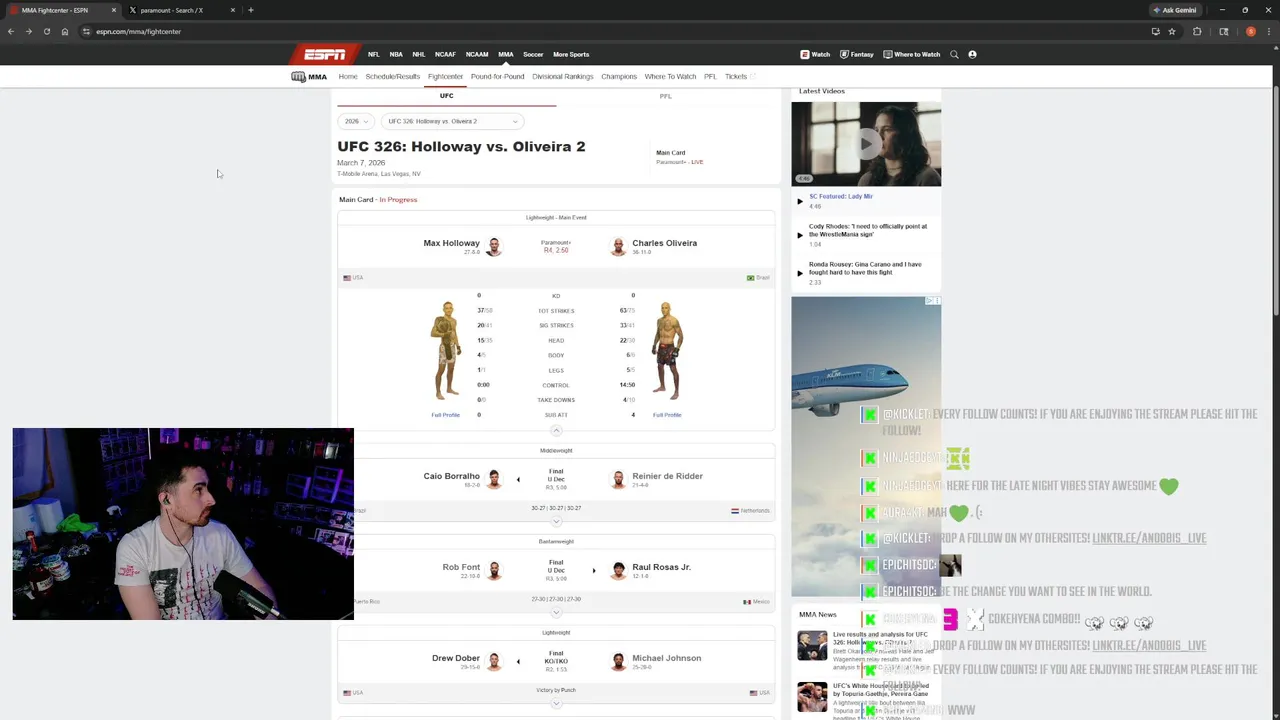Click Raul Rosas Jr.'s headshot
1280x720 pixels.
tap(618, 570)
